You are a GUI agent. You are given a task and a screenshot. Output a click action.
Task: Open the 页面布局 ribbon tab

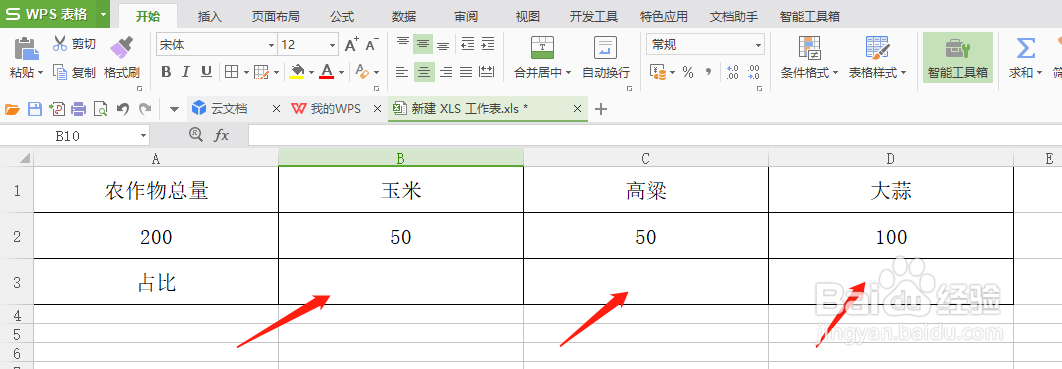tap(276, 16)
